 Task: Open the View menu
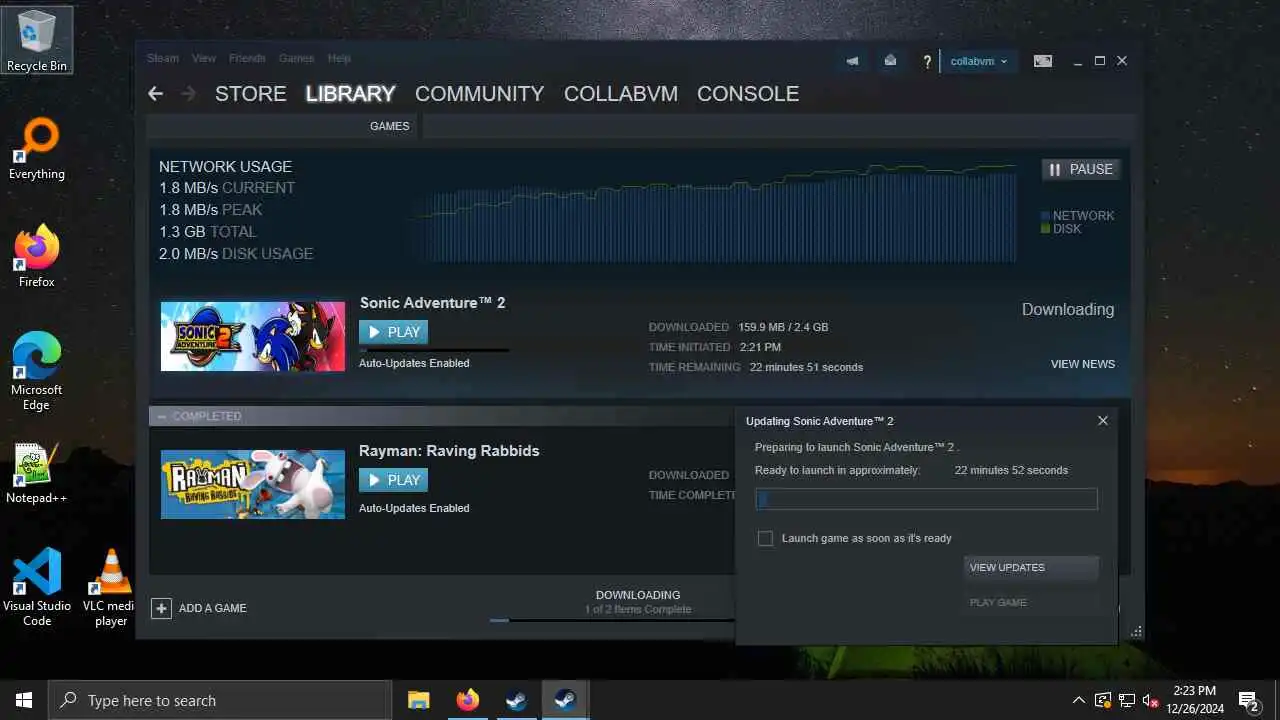point(204,58)
